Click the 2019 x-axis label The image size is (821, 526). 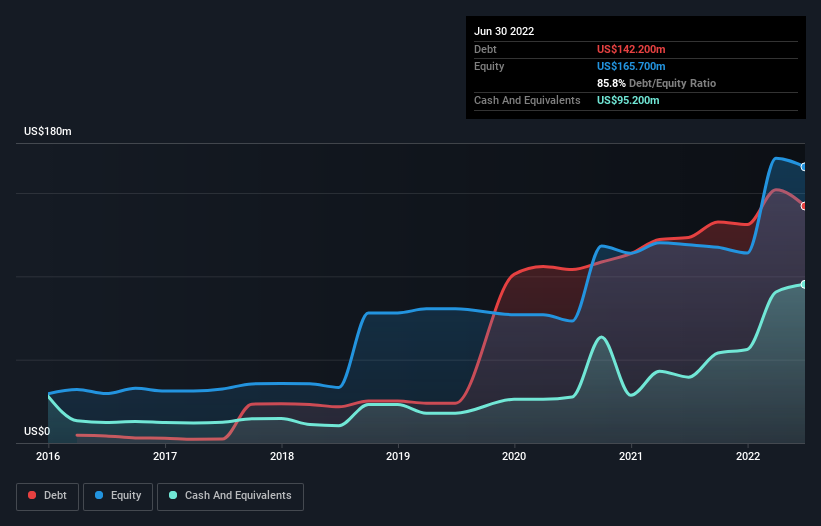coord(398,456)
